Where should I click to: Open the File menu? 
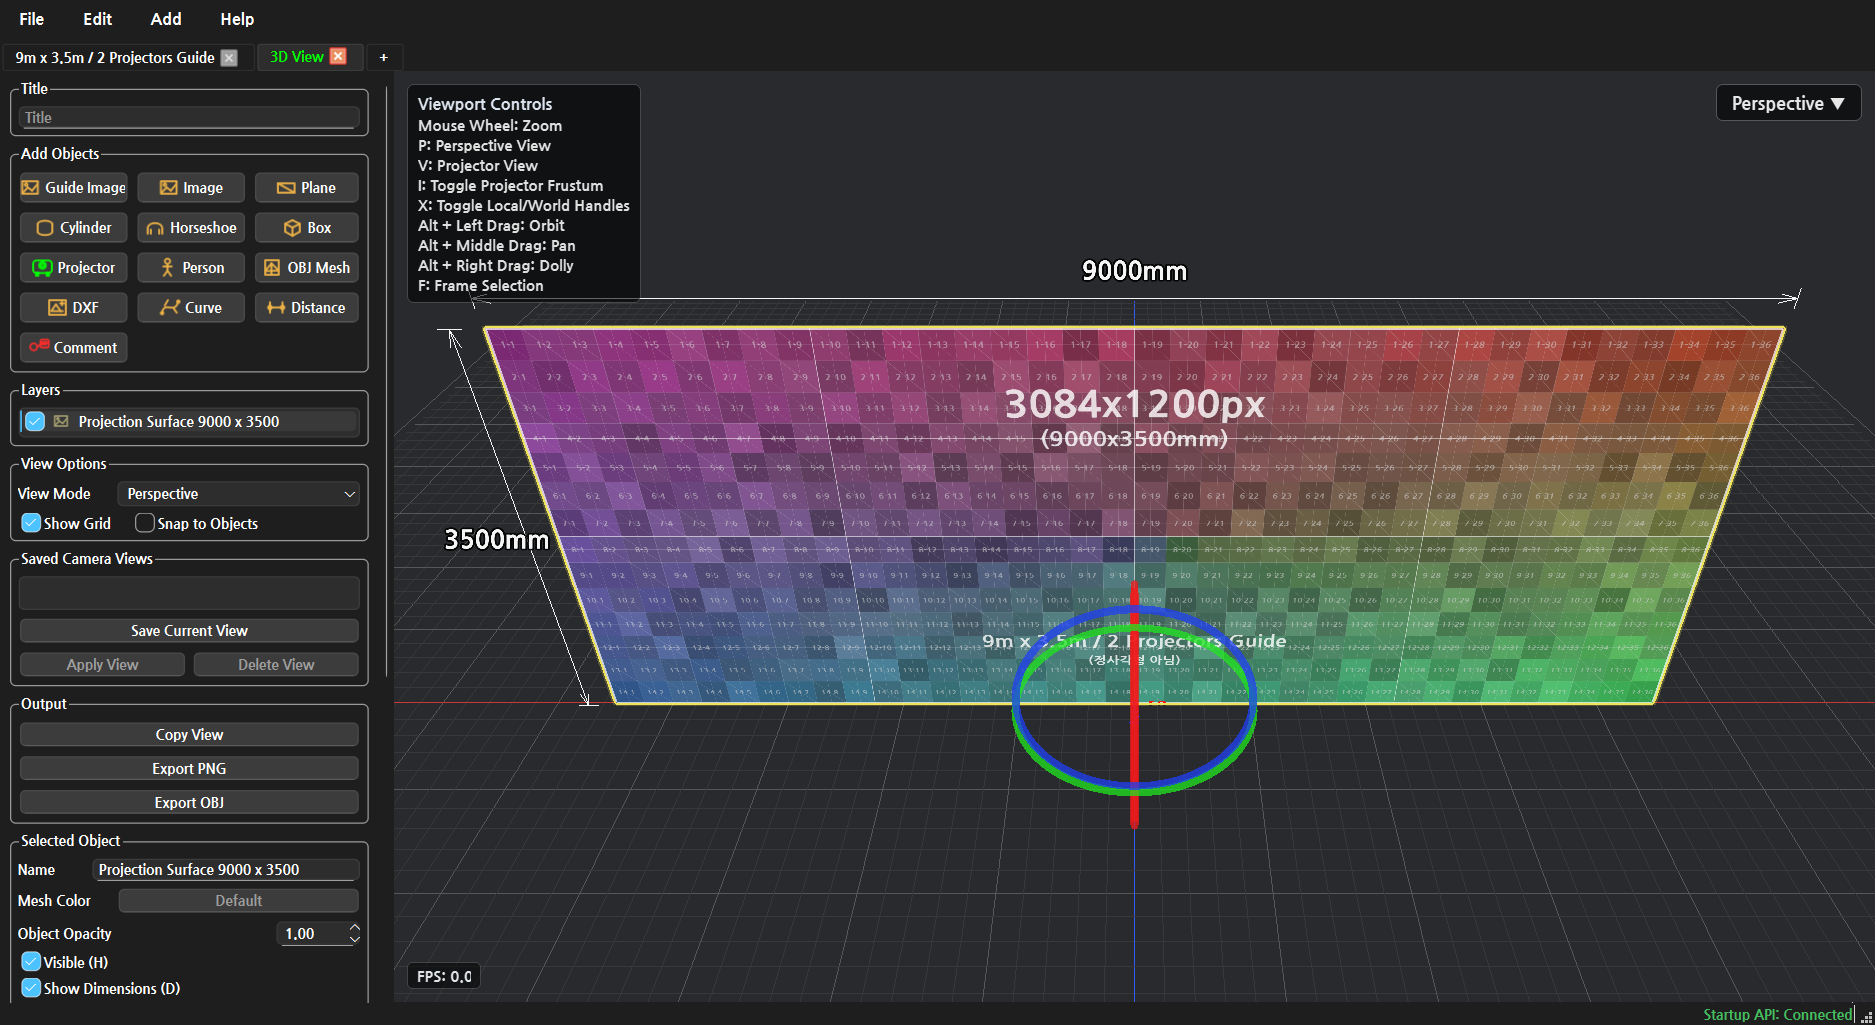32,19
